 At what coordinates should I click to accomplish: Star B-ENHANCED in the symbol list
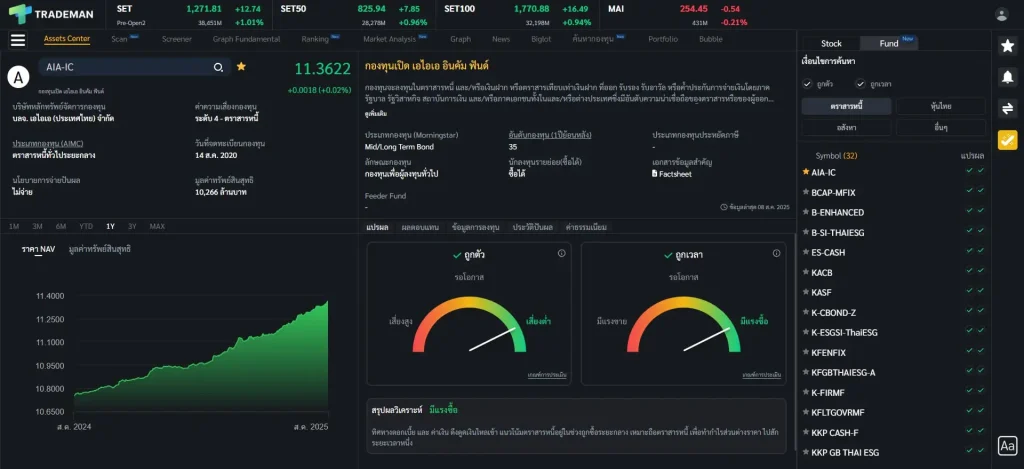click(806, 212)
